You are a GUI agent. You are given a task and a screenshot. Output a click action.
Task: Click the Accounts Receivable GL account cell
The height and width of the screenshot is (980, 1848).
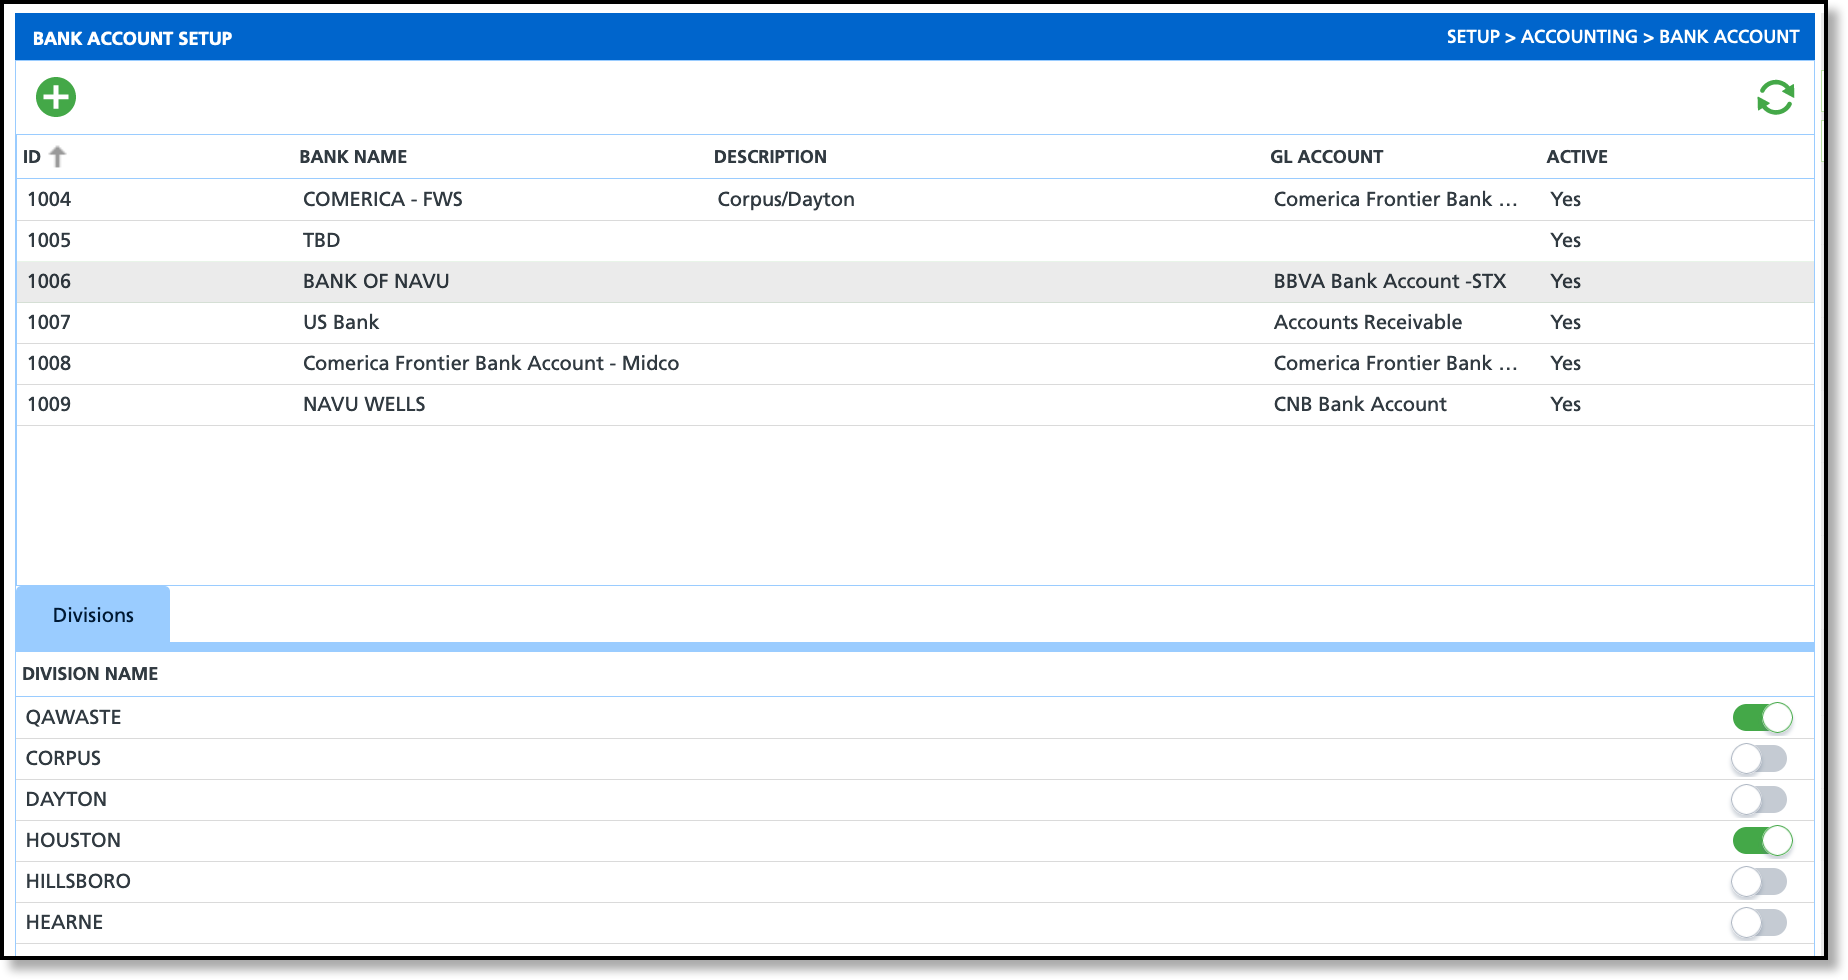pos(1368,322)
